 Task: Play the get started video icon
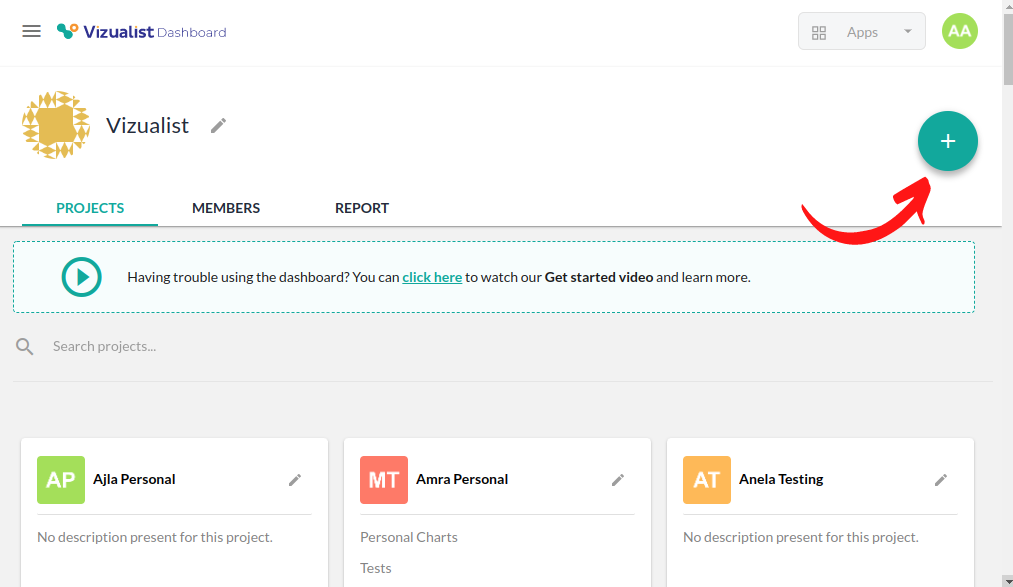[x=81, y=277]
